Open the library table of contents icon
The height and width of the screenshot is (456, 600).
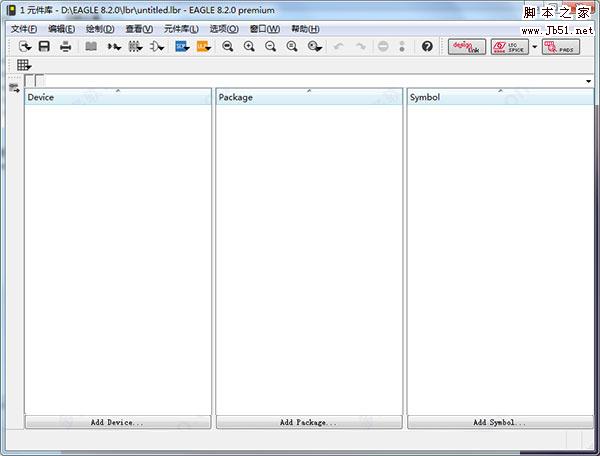[x=91, y=47]
